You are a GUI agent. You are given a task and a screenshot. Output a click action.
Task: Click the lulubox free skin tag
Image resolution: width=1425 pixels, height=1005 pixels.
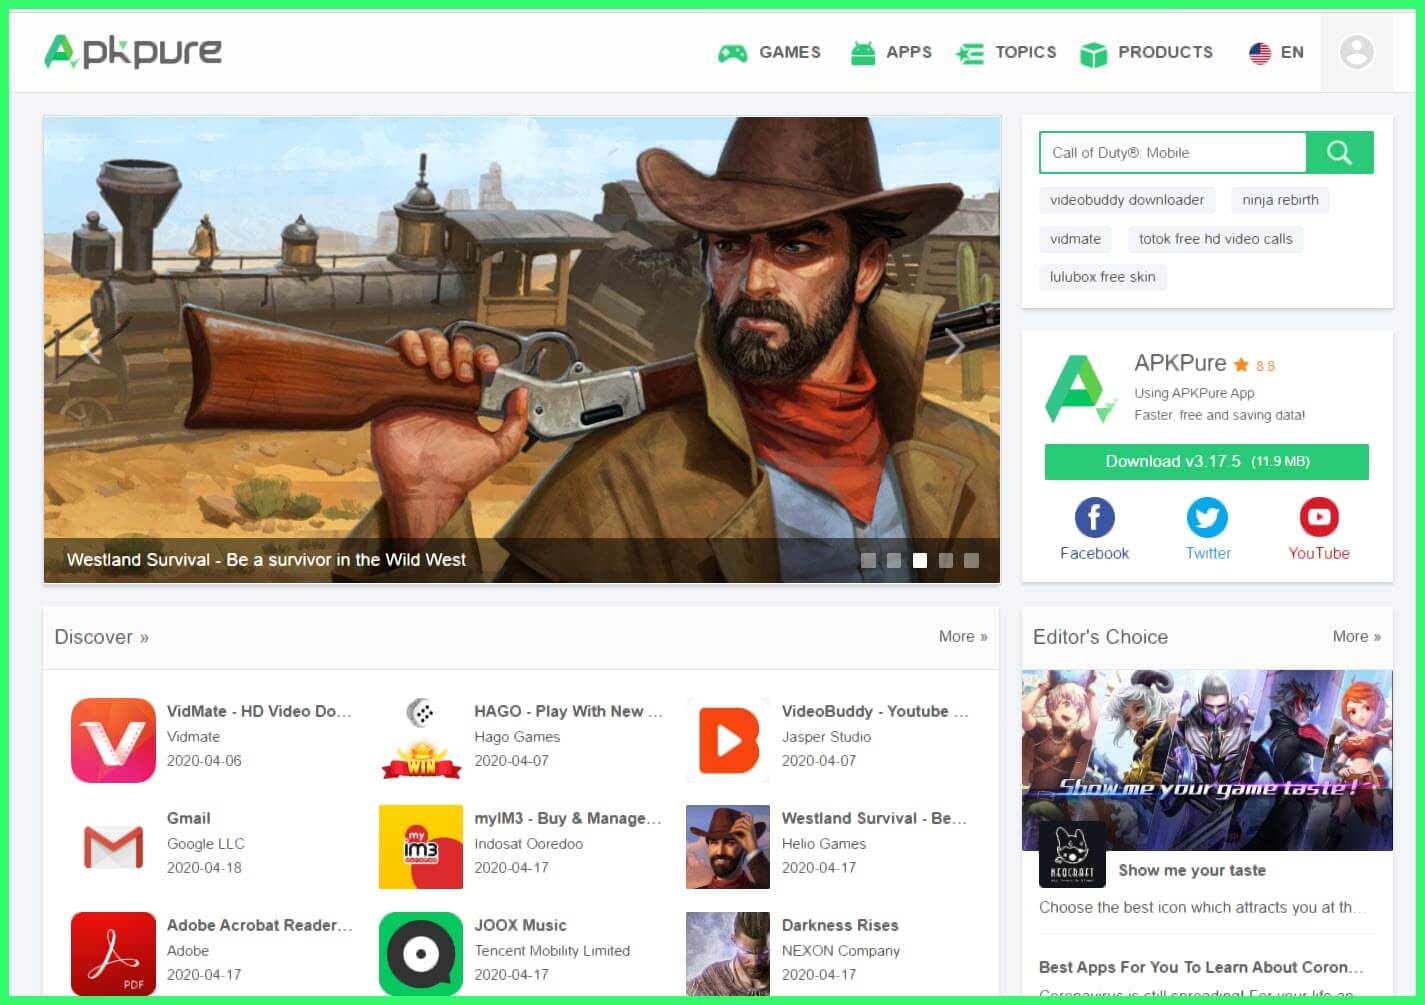coord(1102,277)
